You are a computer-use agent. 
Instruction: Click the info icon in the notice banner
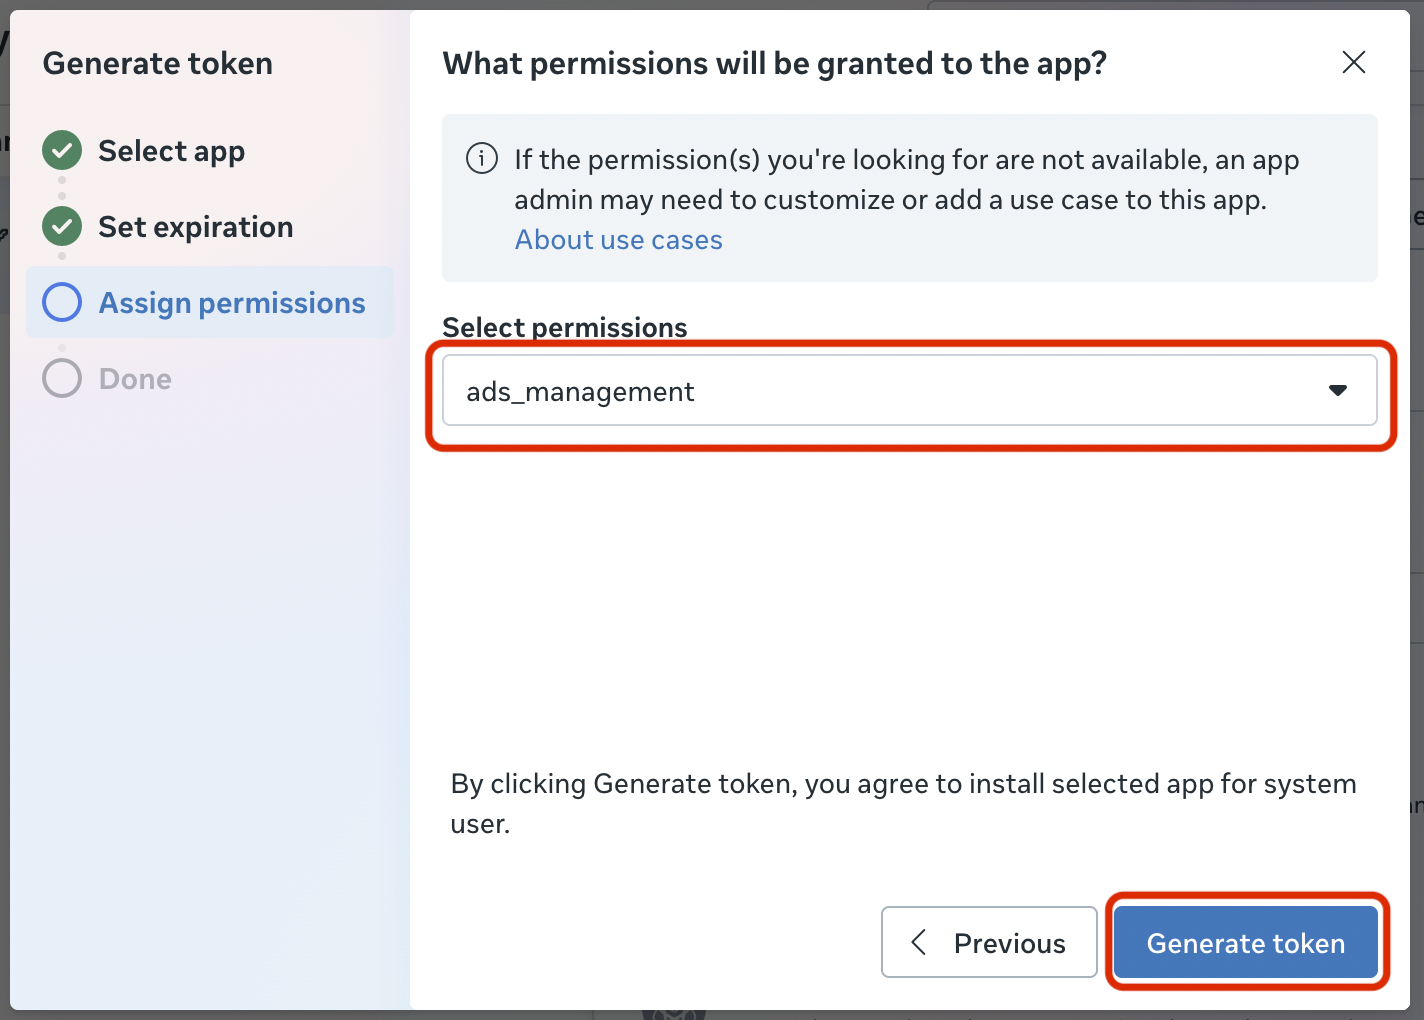pyautogui.click(x=482, y=159)
